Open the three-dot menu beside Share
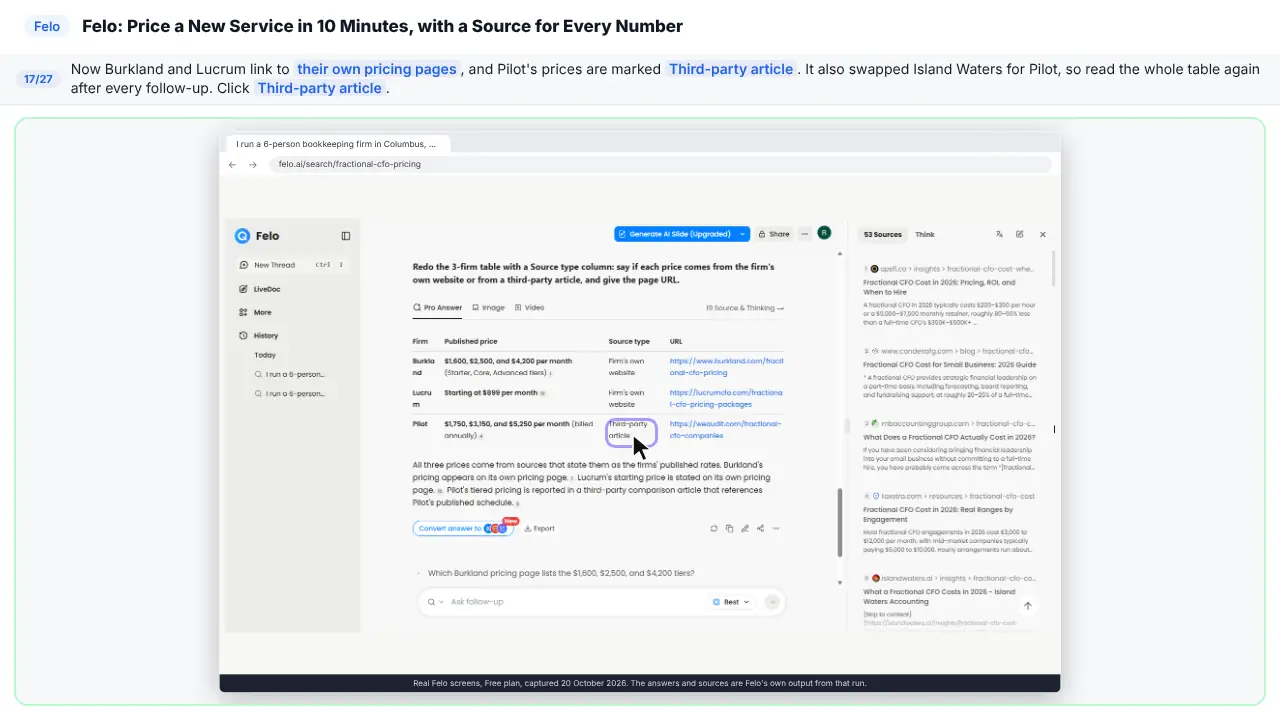 coord(804,234)
